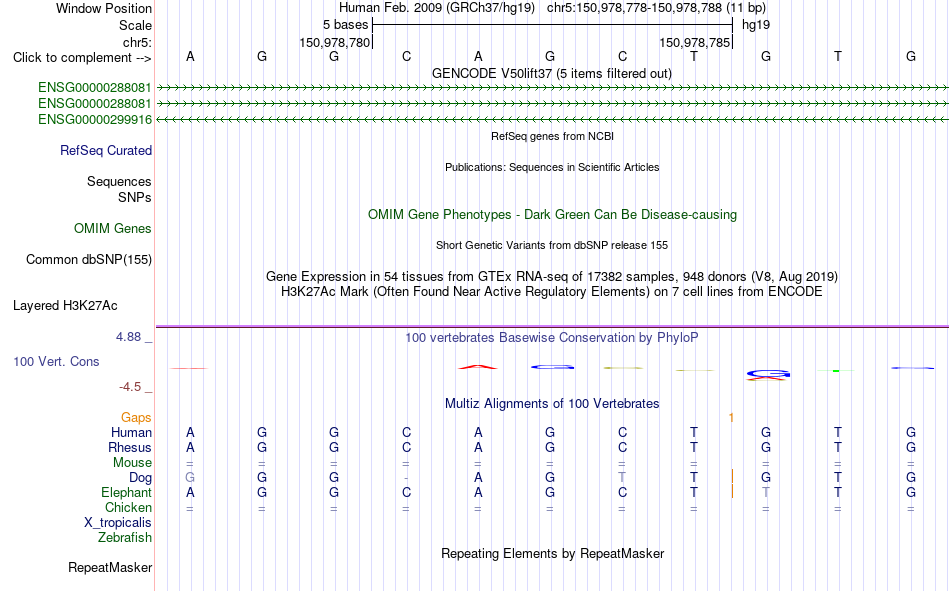Image resolution: width=950 pixels, height=591 pixels.
Task: Click the faded 'T' in the Dog alignment row
Action: [622, 478]
